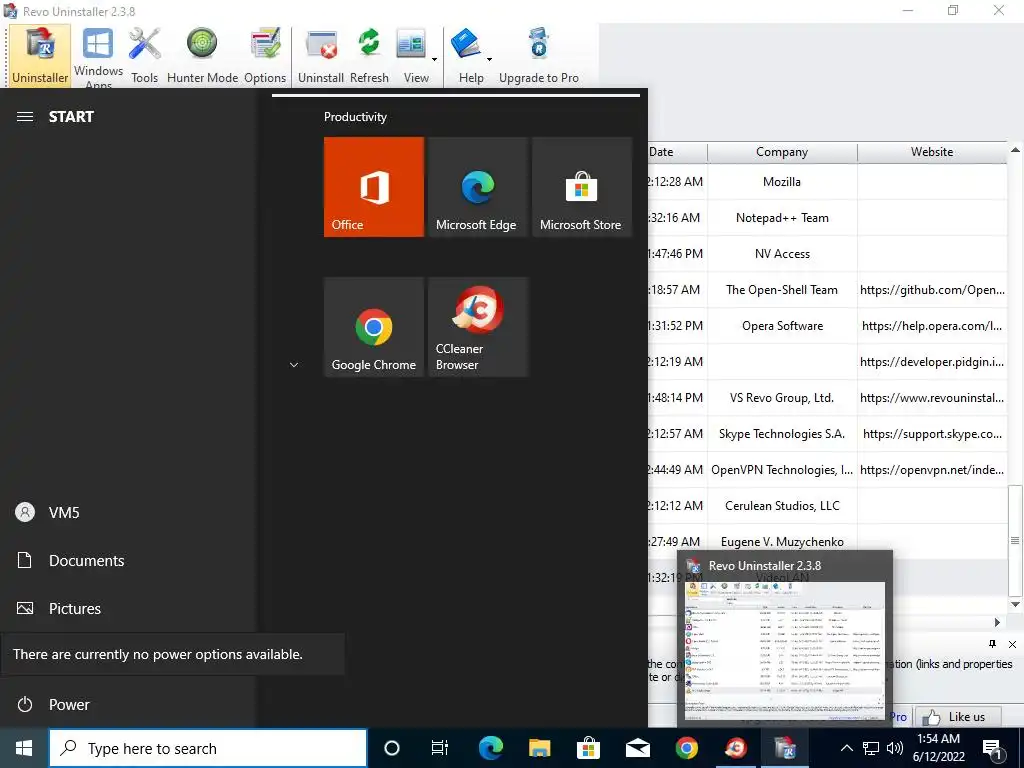Launch Microsoft Edge tile
Image resolution: width=1024 pixels, height=768 pixels.
(x=478, y=187)
